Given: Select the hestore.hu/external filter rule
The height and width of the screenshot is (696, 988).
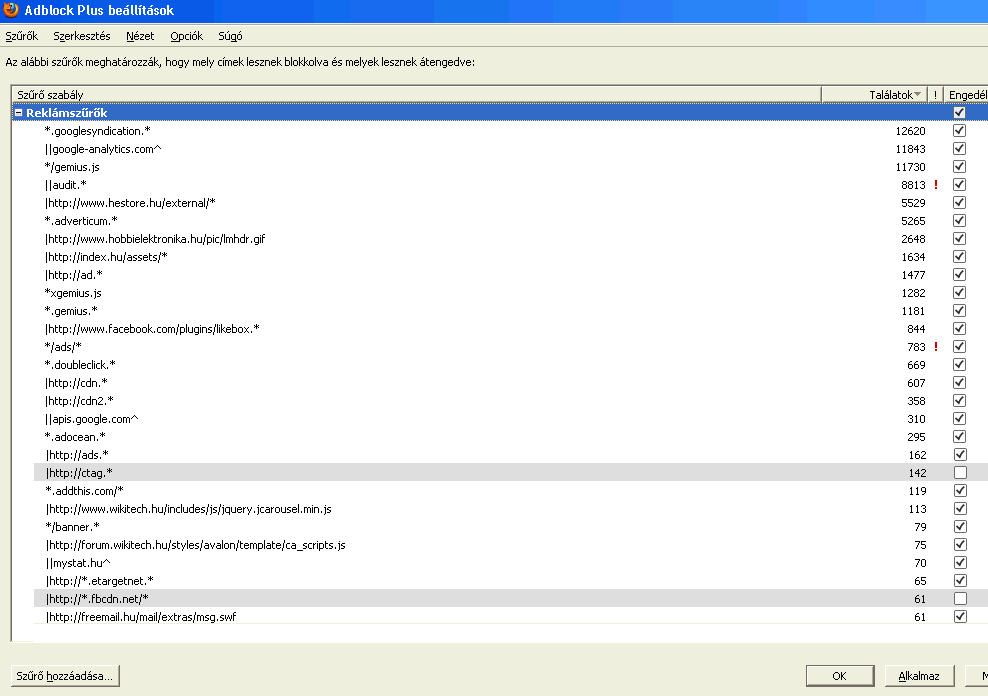Looking at the screenshot, I should tap(130, 203).
